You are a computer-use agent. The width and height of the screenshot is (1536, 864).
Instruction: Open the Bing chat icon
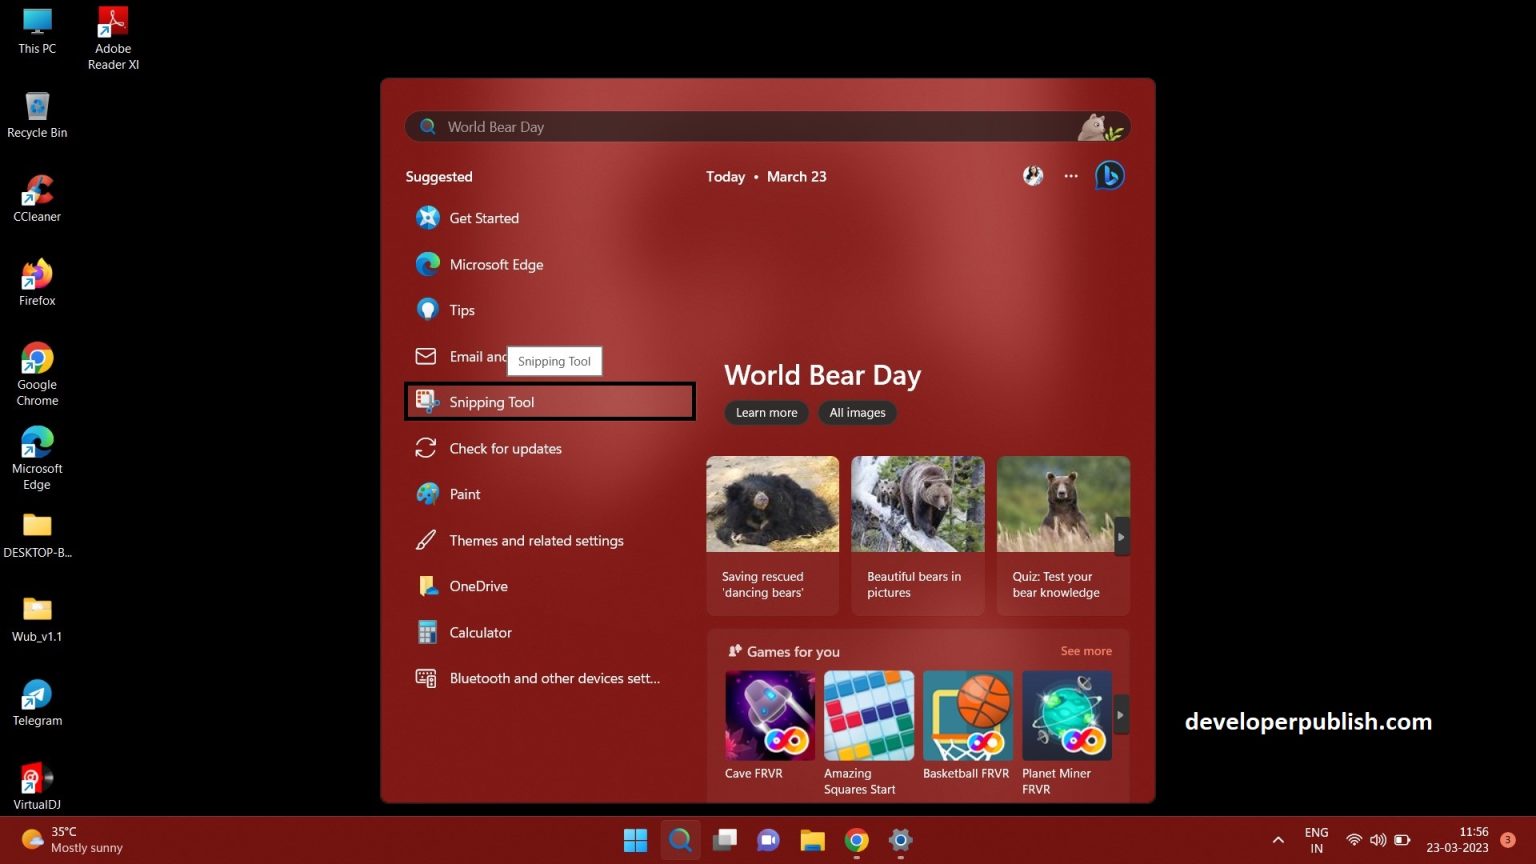click(x=1109, y=175)
